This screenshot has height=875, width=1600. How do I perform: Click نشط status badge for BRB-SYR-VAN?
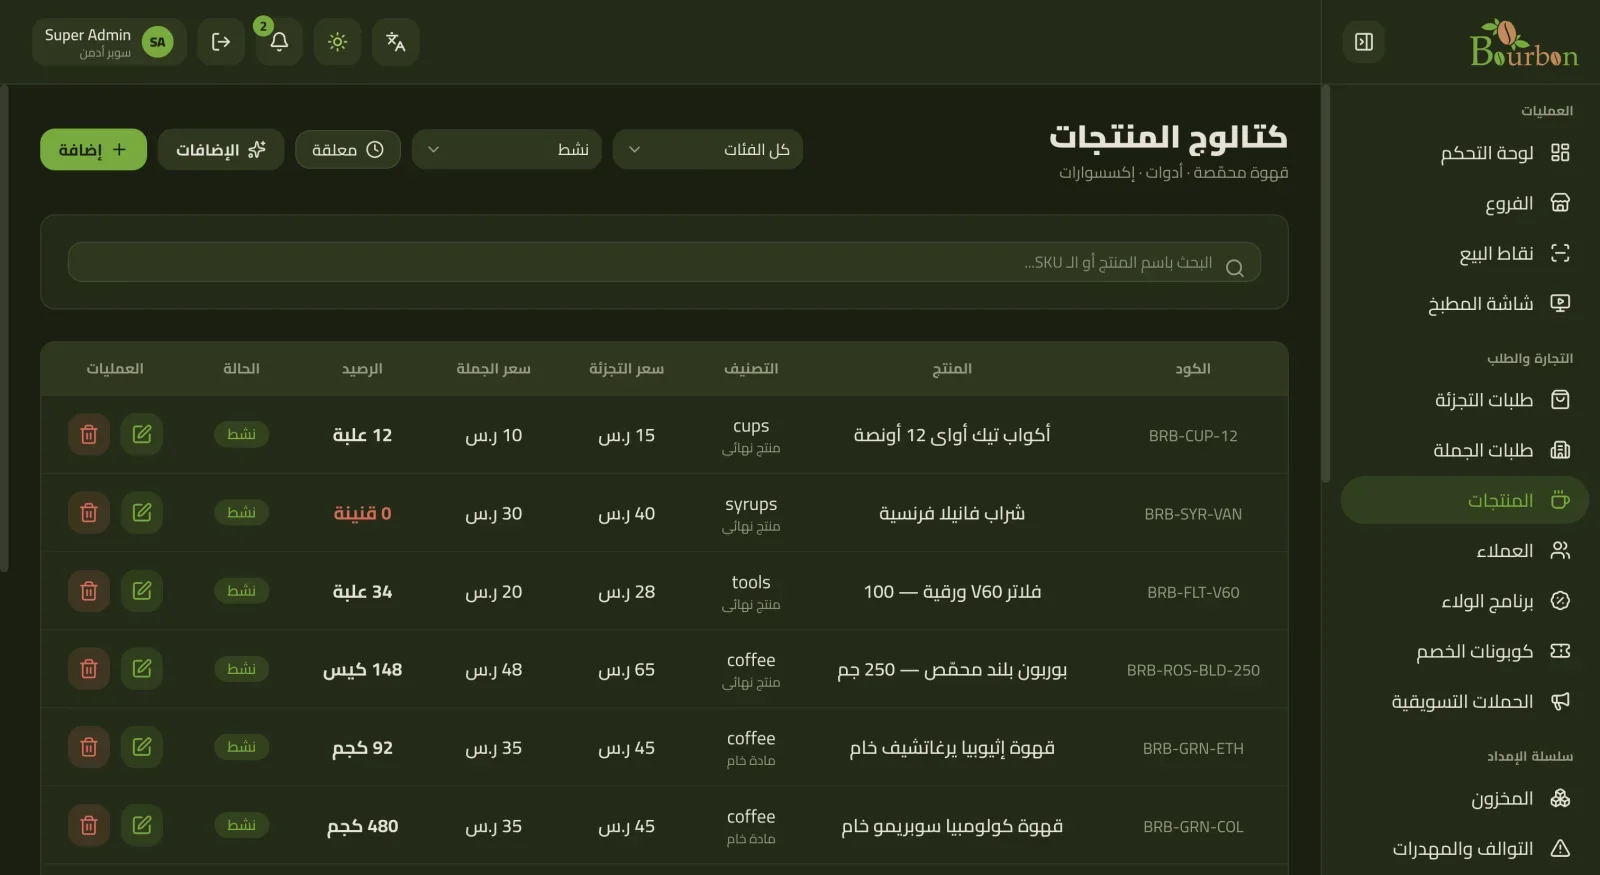coord(241,512)
